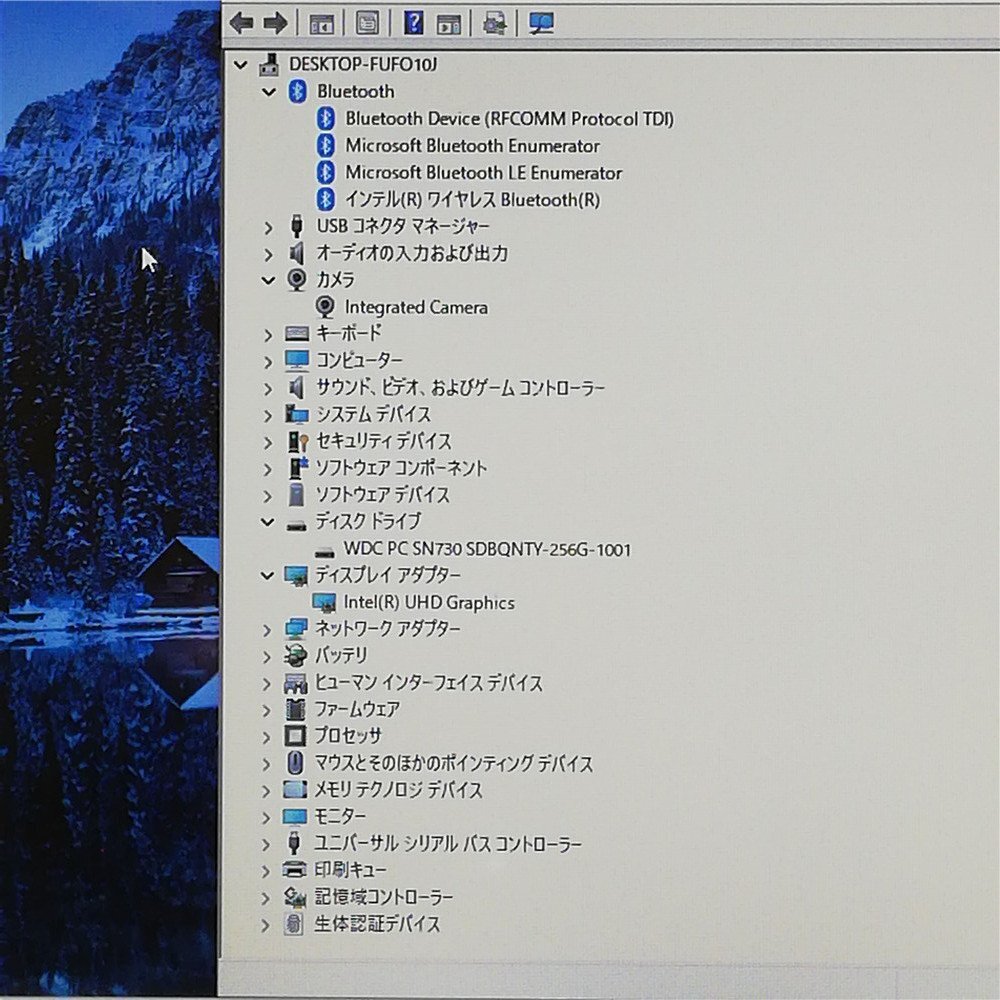Open the Properties toolbar icon

pos(367,24)
